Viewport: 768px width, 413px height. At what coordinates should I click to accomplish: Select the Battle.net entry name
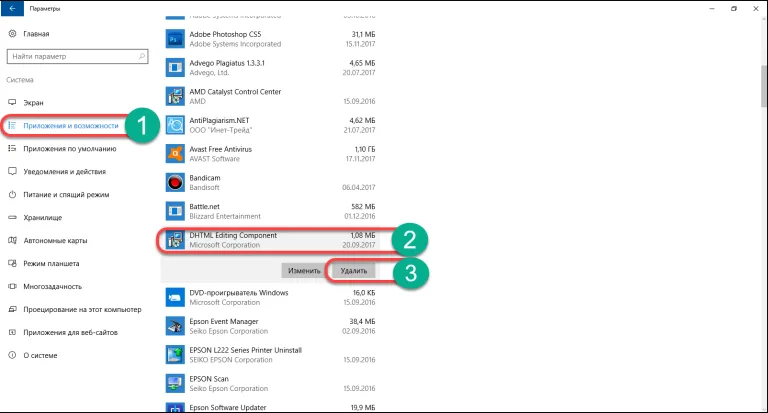[204, 207]
